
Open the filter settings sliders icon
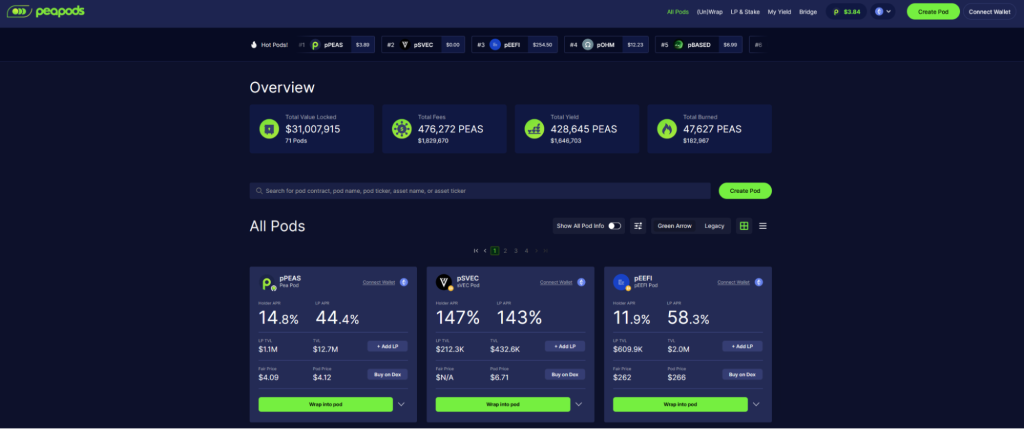pos(638,226)
